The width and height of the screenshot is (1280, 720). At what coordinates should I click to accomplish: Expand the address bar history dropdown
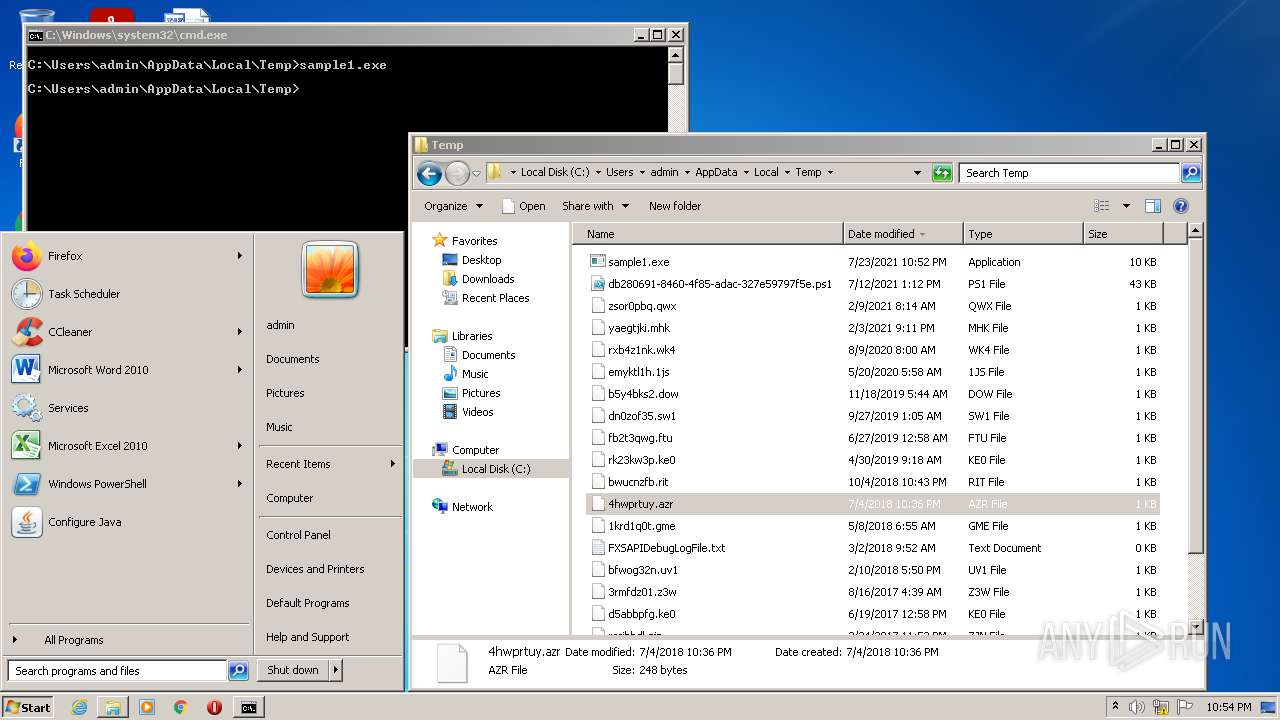(917, 173)
